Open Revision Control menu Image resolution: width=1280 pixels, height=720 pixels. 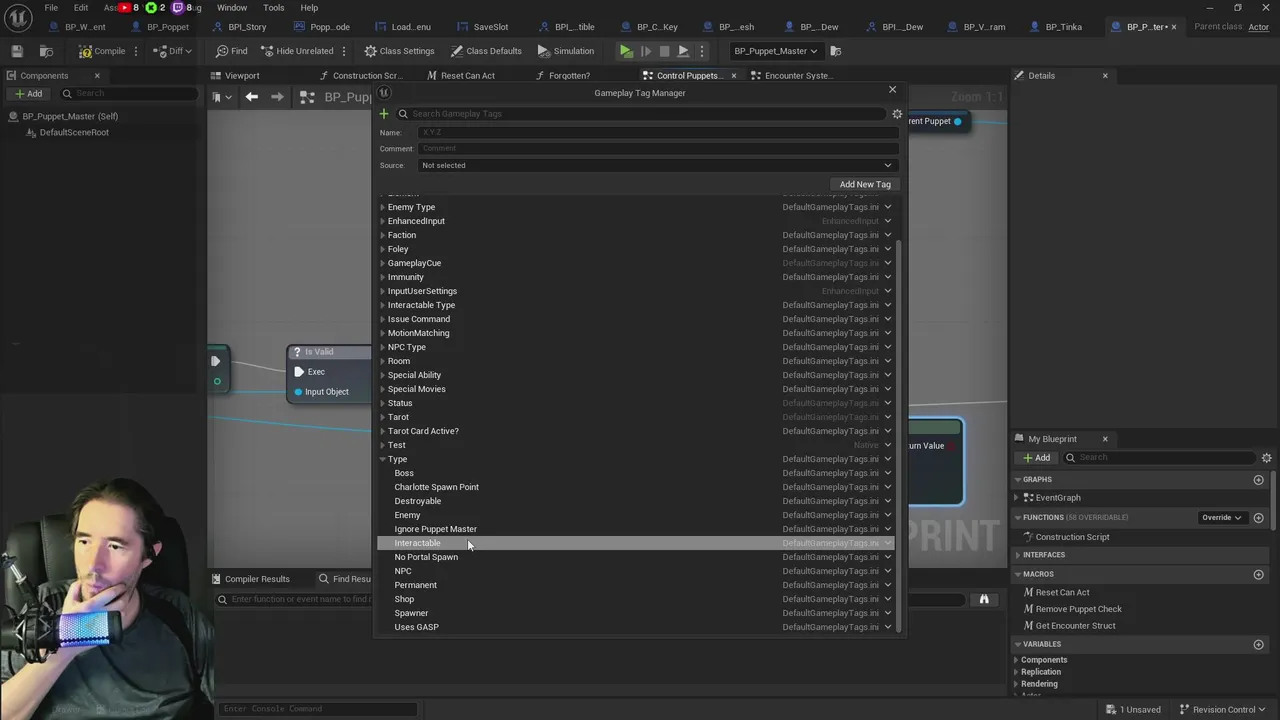(1222, 709)
